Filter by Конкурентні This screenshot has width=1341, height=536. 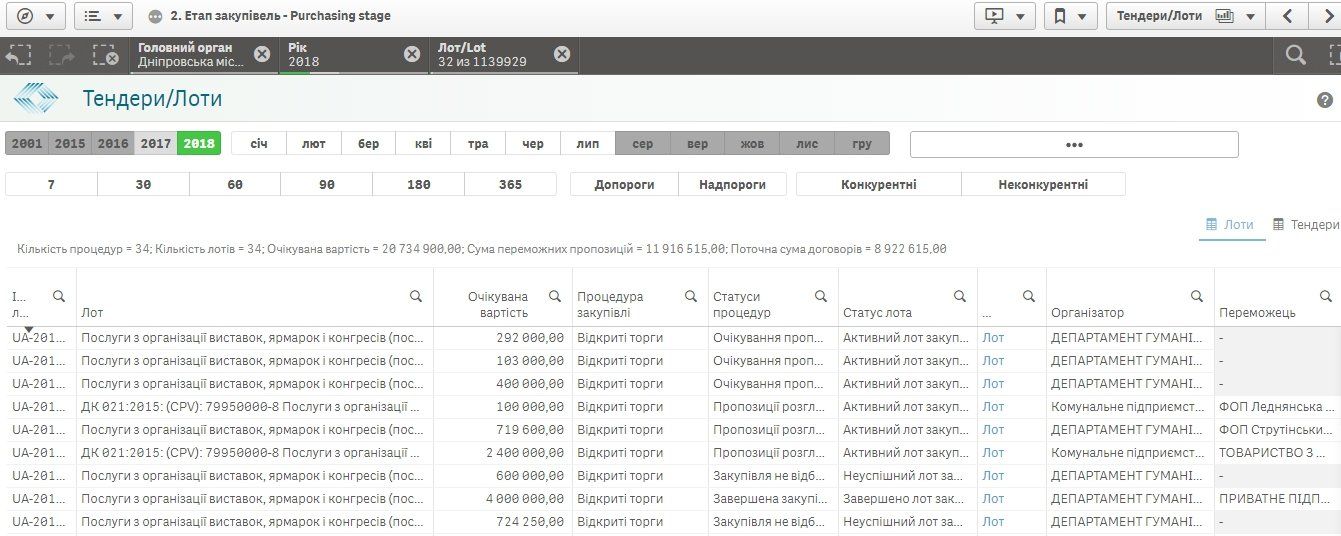[x=879, y=184]
